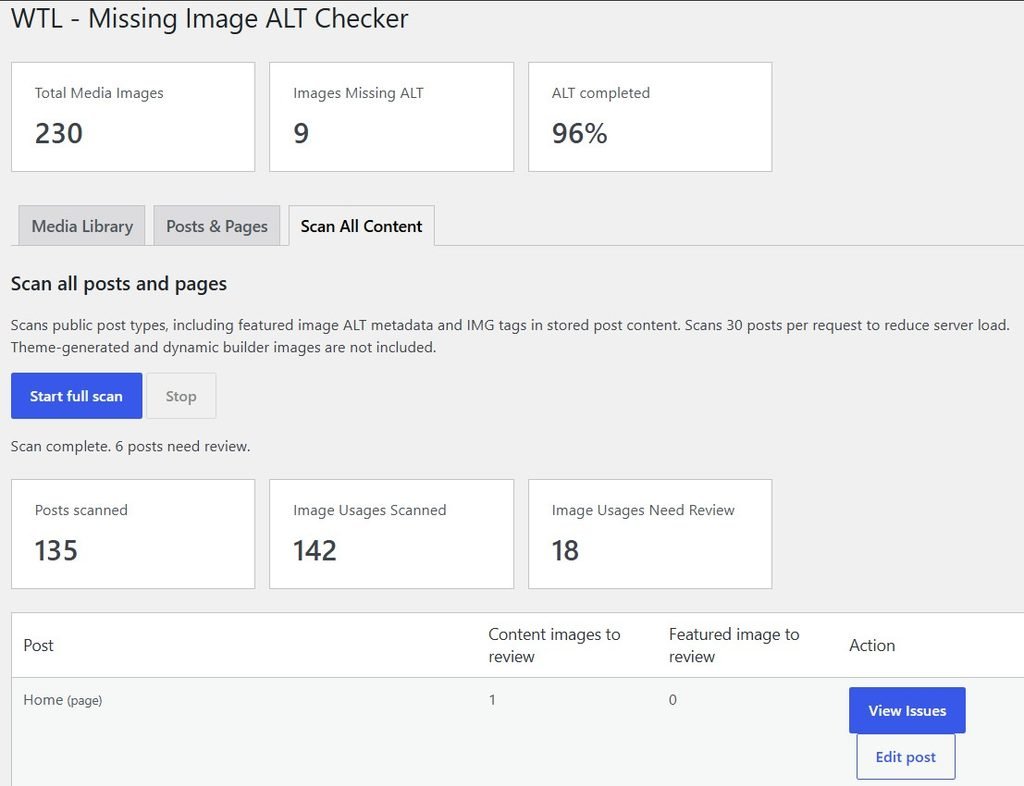Click the 'Image Usages Need Review' card label
This screenshot has height=786, width=1024.
[x=643, y=511]
